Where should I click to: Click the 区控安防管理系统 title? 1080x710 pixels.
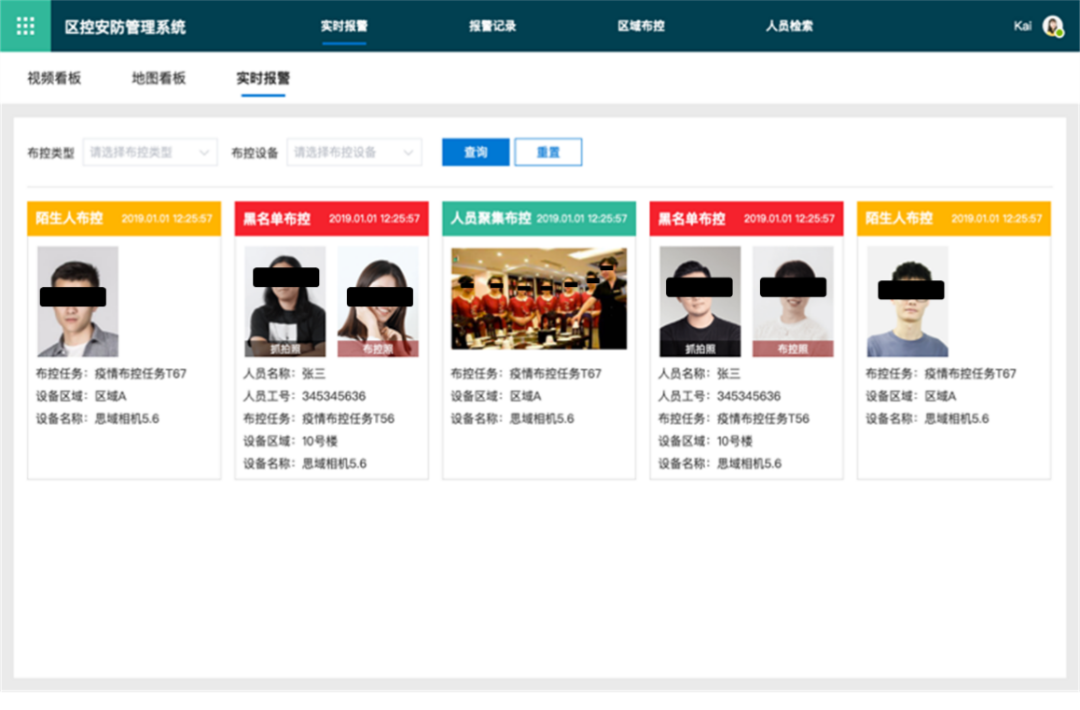[125, 27]
